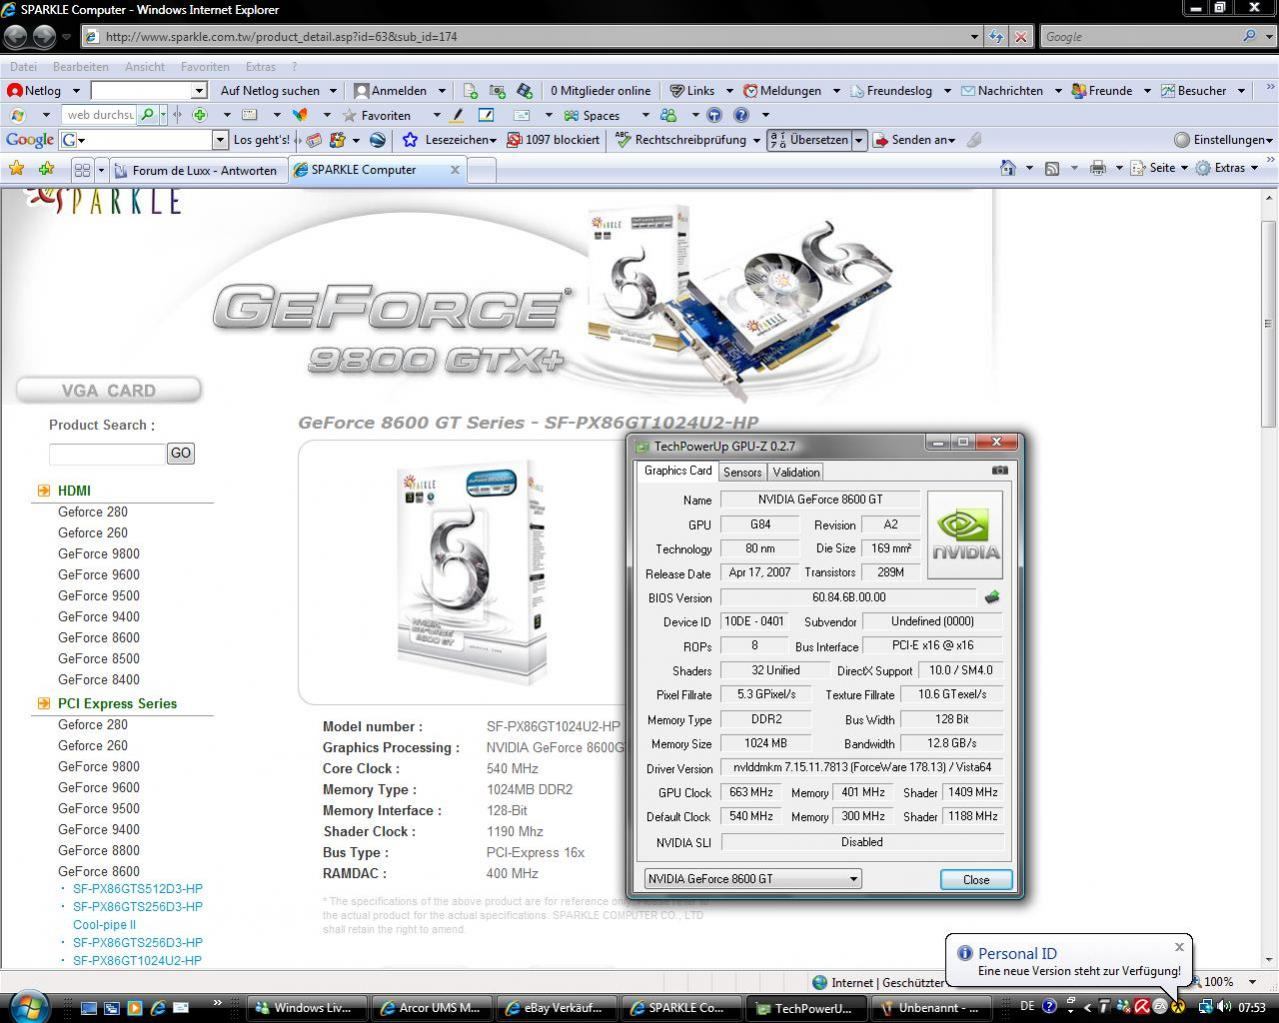
Task: Open the Meldungen alarm clock icon
Action: [x=750, y=90]
